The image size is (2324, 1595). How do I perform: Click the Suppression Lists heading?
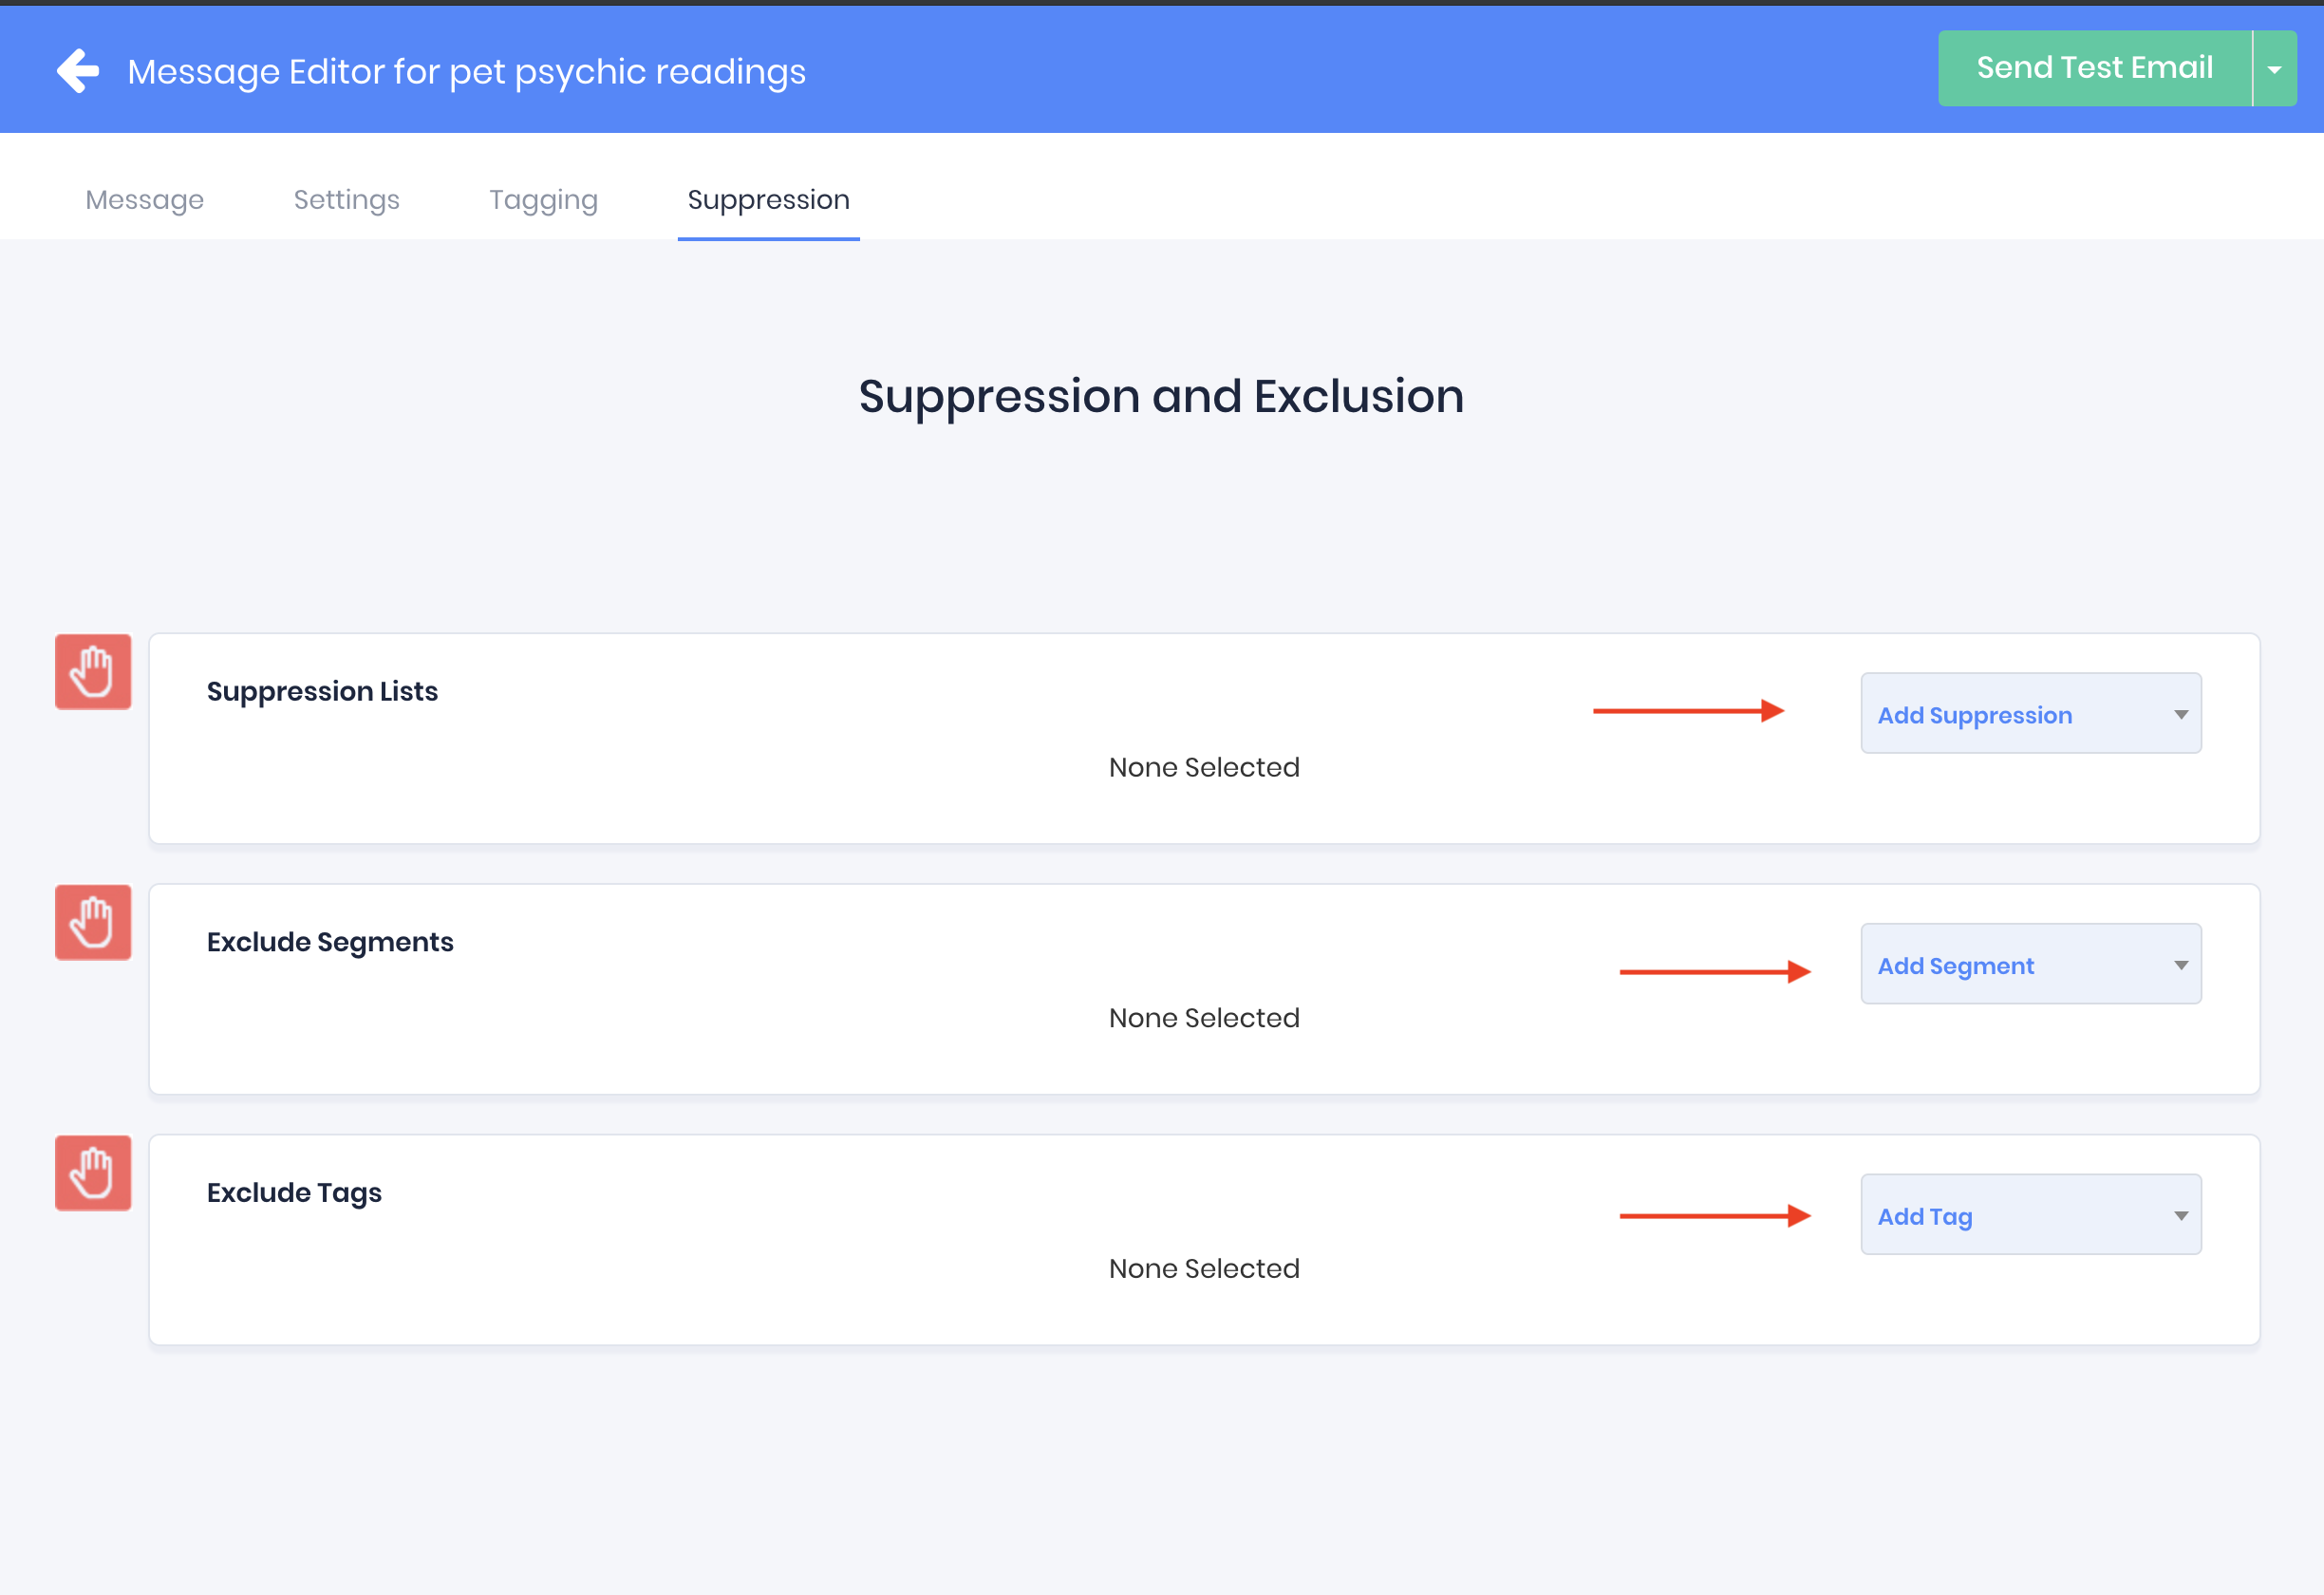coord(322,691)
